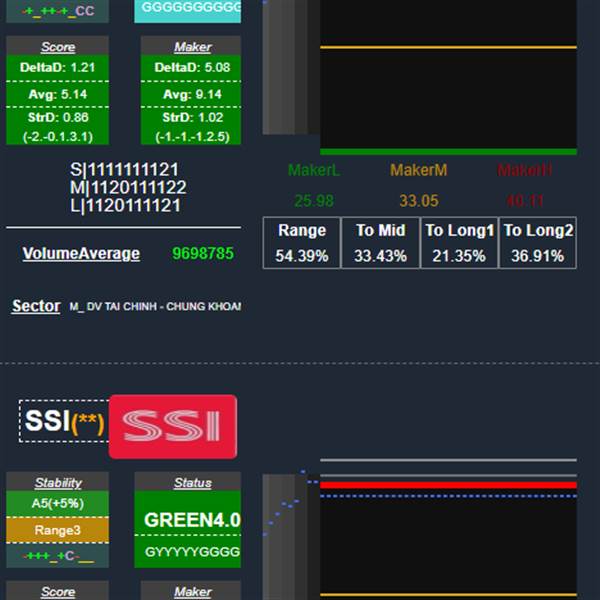Click the Range 54.39% cell
Image resolution: width=600 pixels, height=600 pixels.
coord(302,243)
